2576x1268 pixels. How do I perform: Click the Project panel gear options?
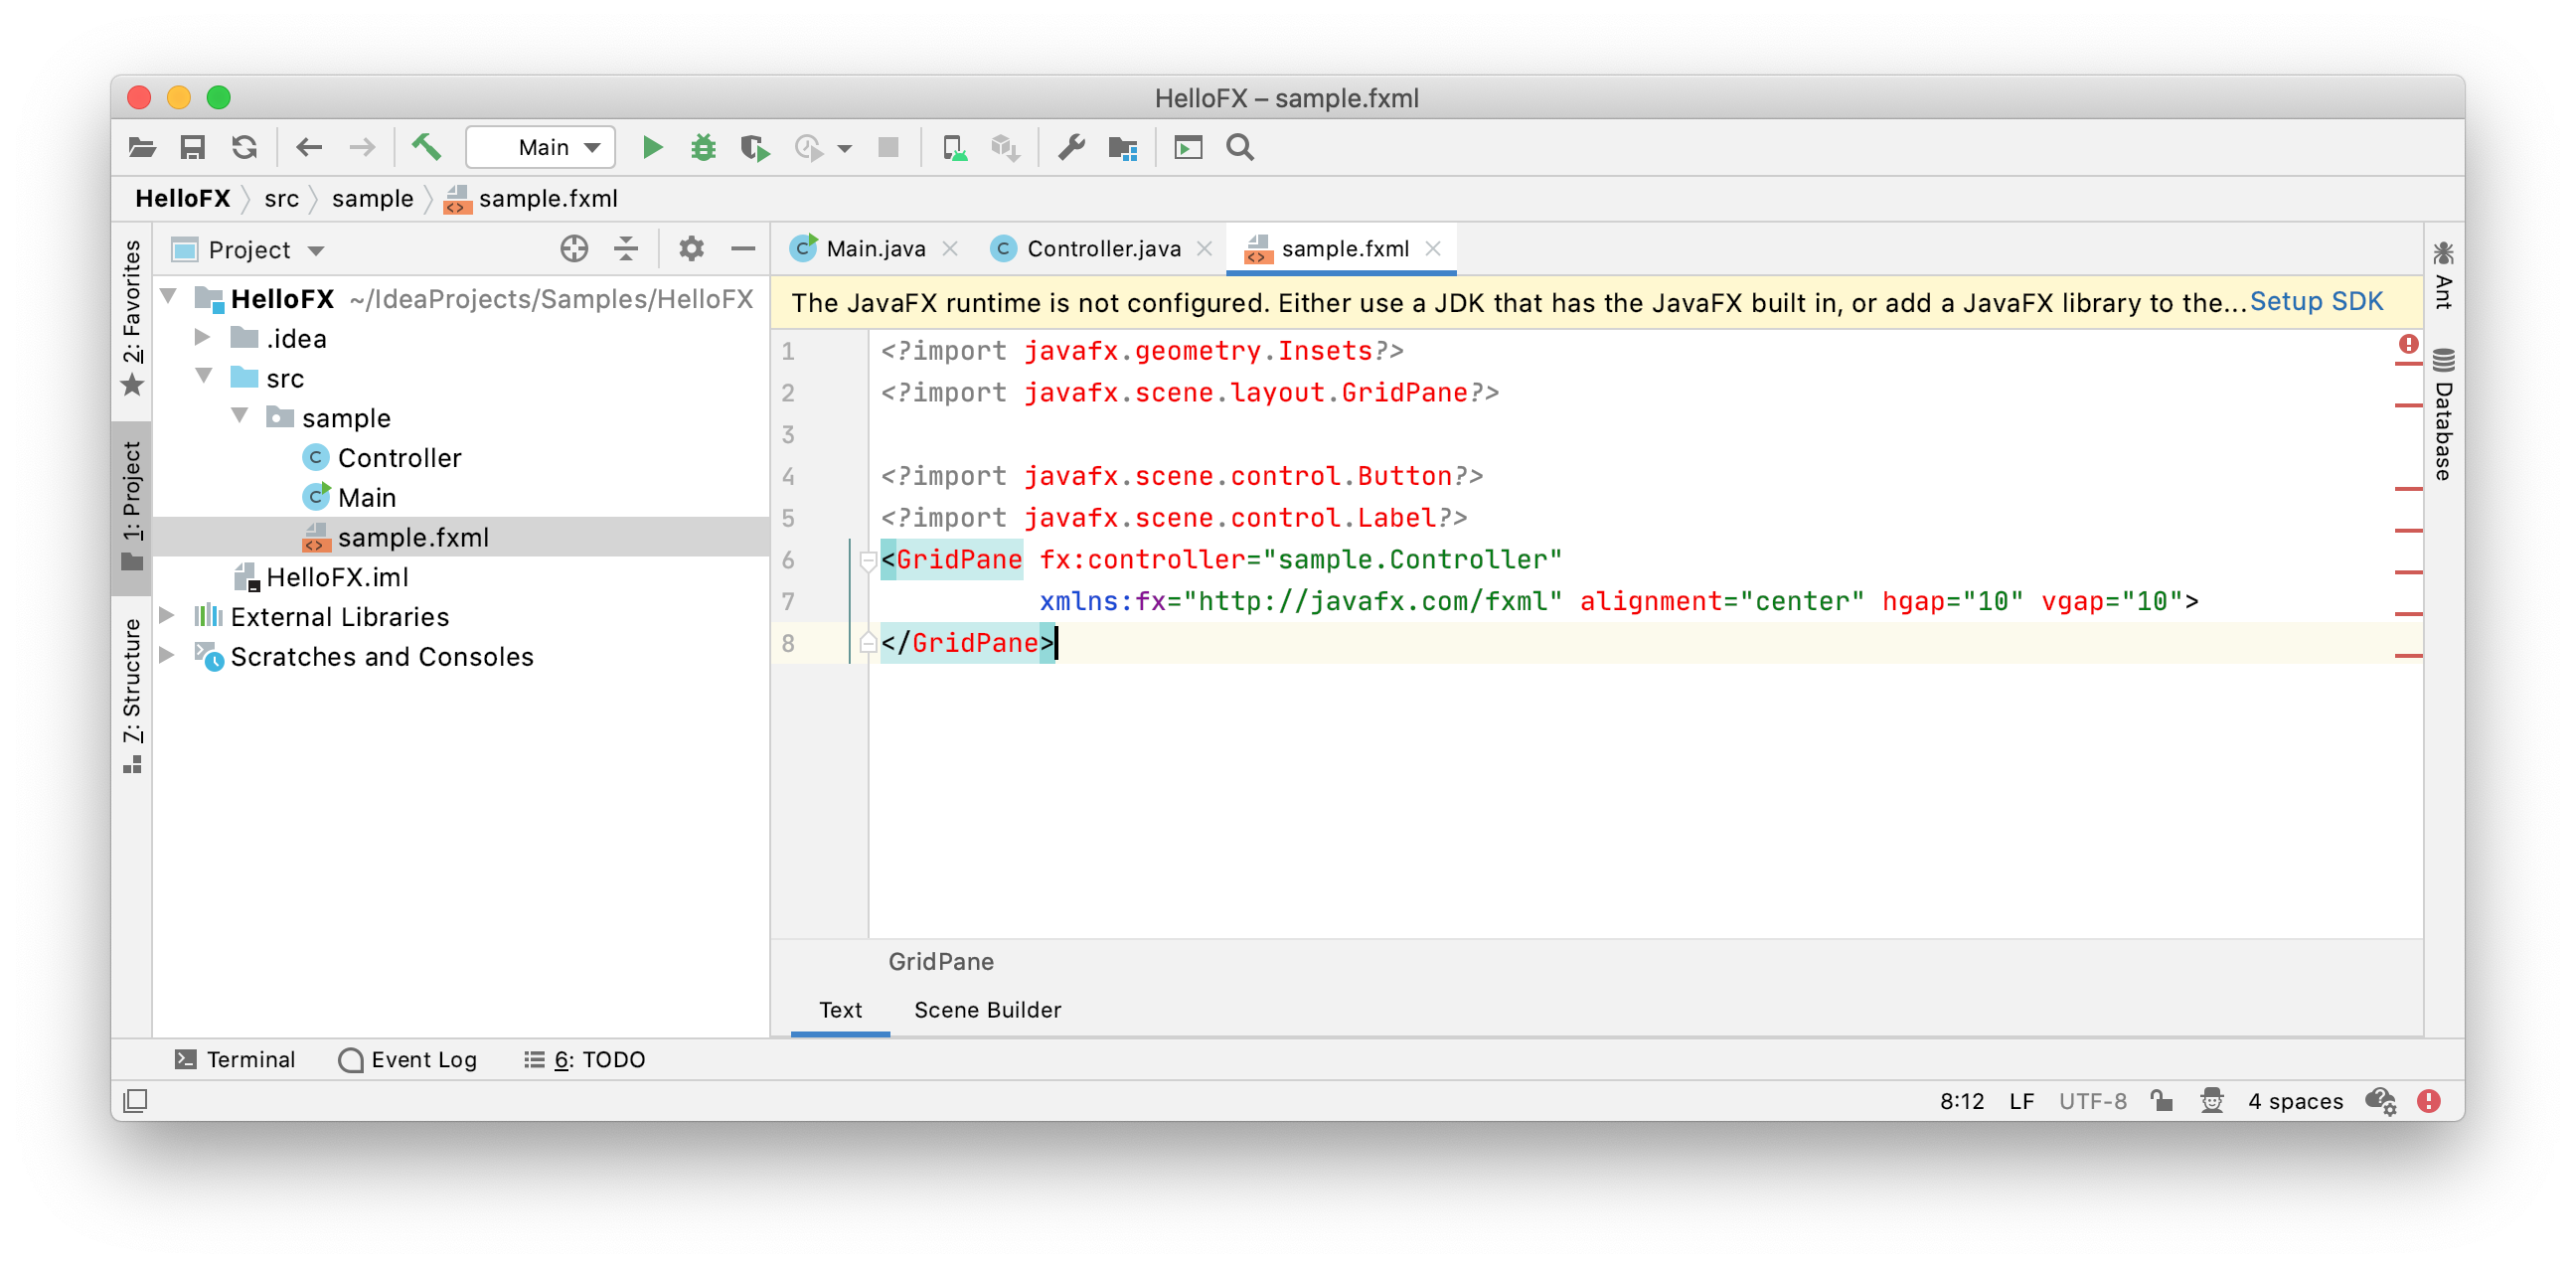click(691, 249)
